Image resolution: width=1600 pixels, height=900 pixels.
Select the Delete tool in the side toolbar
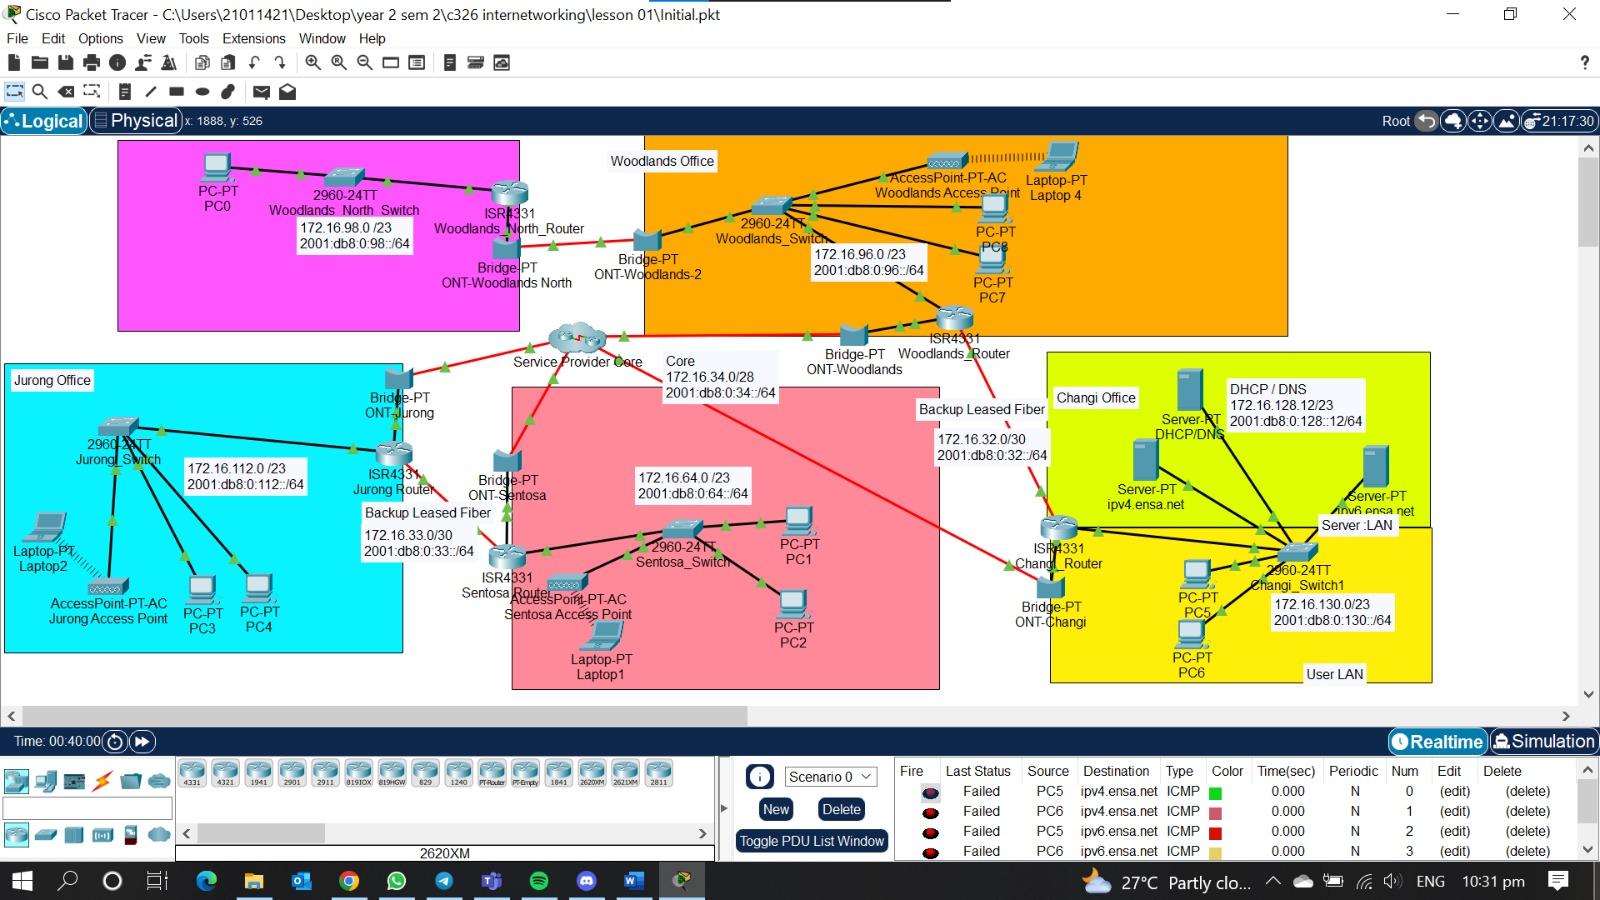[x=66, y=91]
